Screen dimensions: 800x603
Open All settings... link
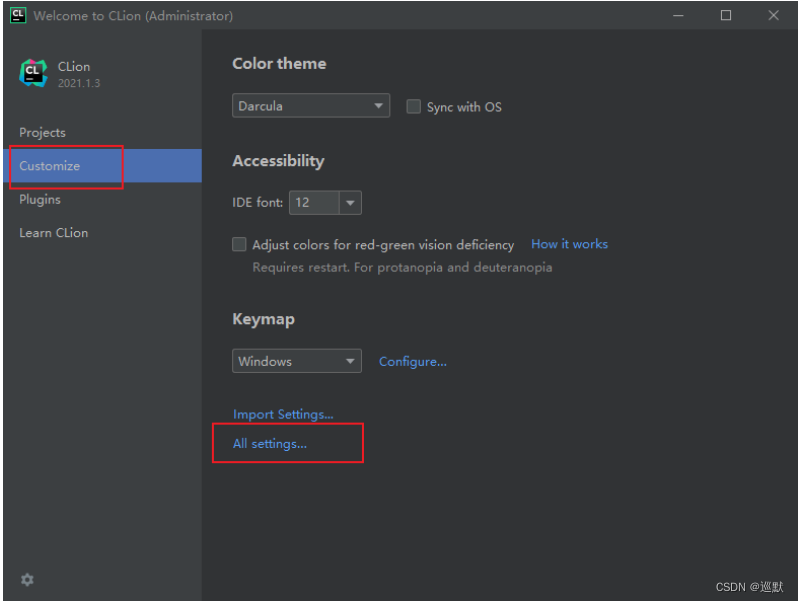tap(270, 444)
